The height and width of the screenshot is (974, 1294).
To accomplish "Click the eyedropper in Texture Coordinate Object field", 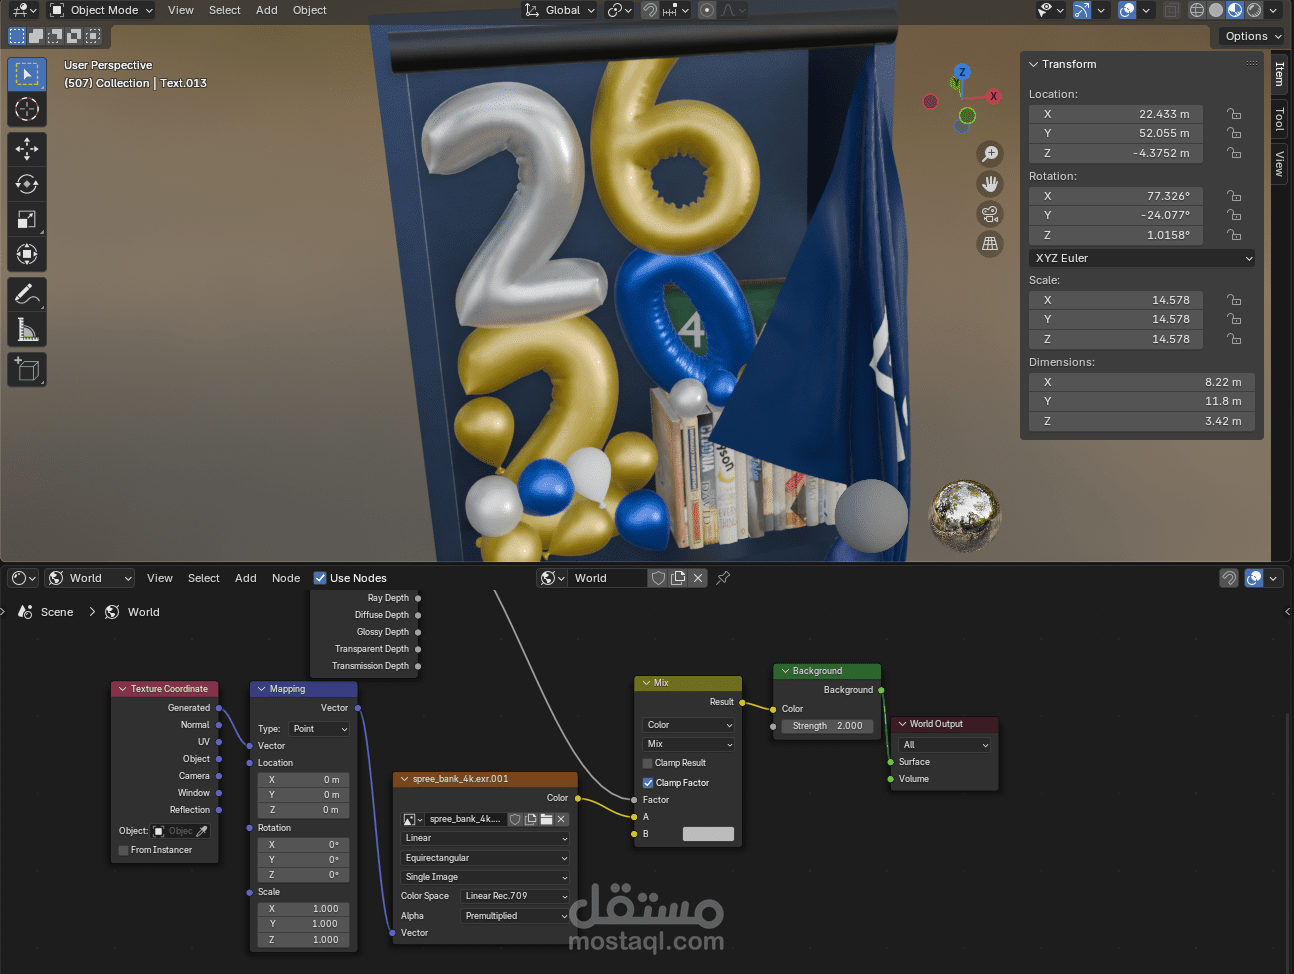I will [202, 831].
